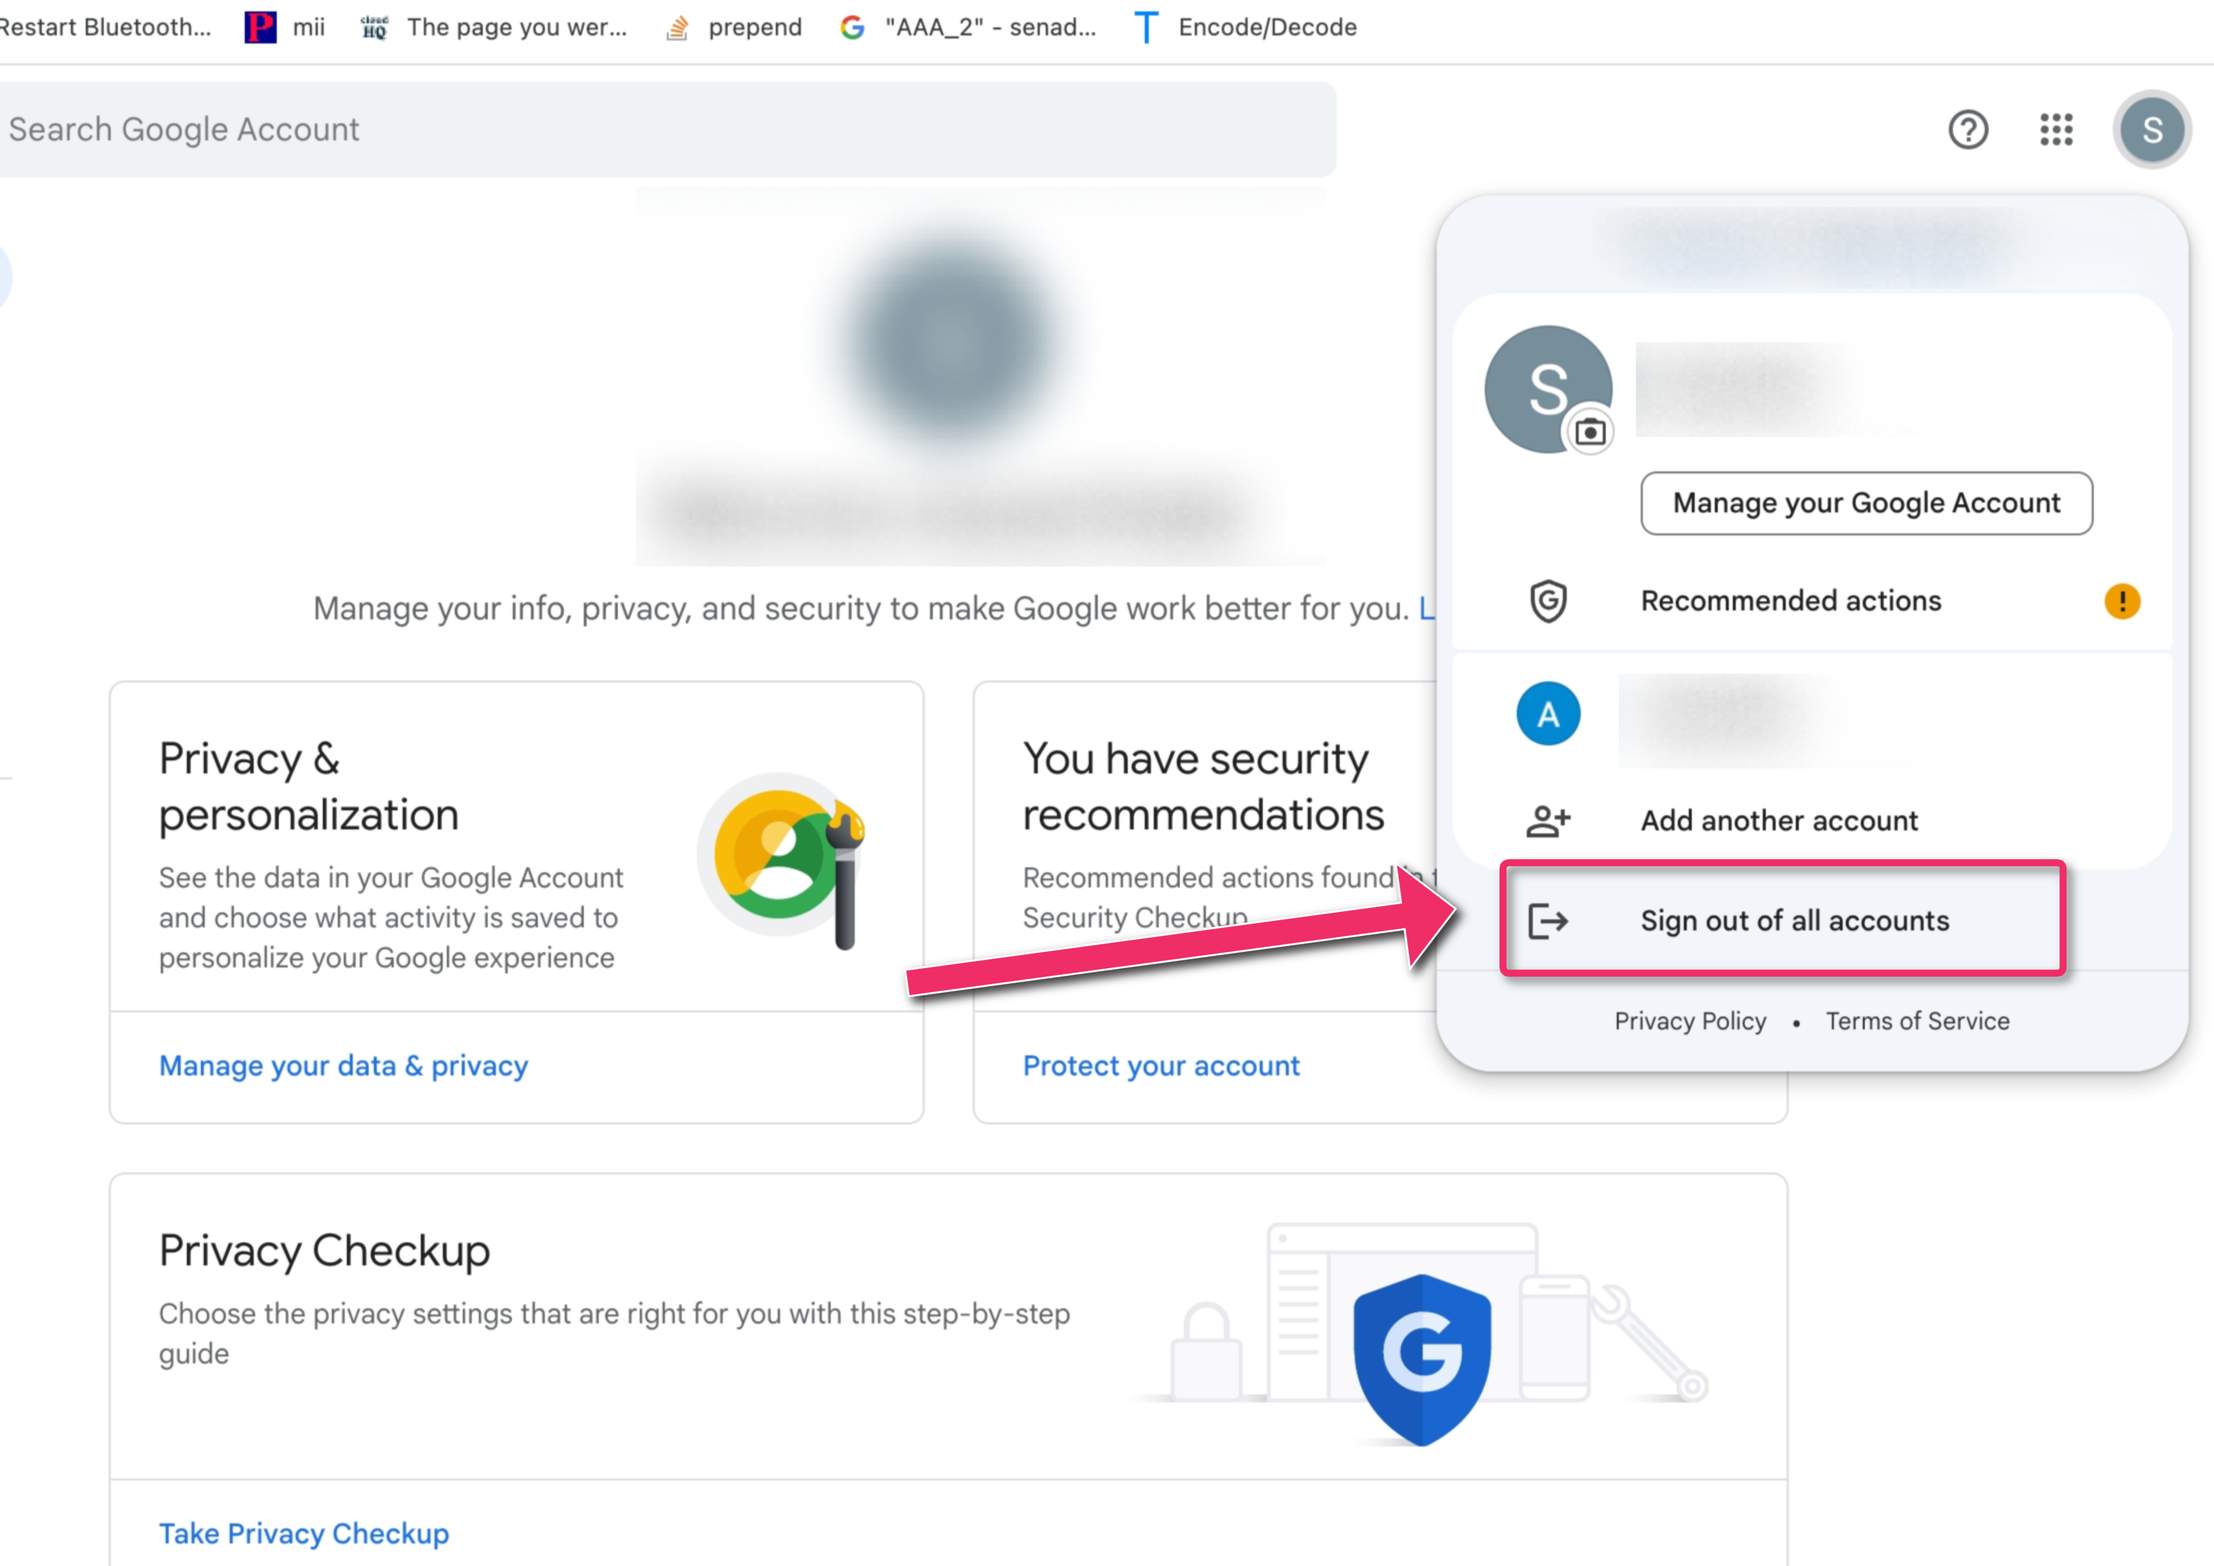The image size is (2214, 1566).
Task: Click Manage your Google Account button
Action: click(x=1866, y=503)
